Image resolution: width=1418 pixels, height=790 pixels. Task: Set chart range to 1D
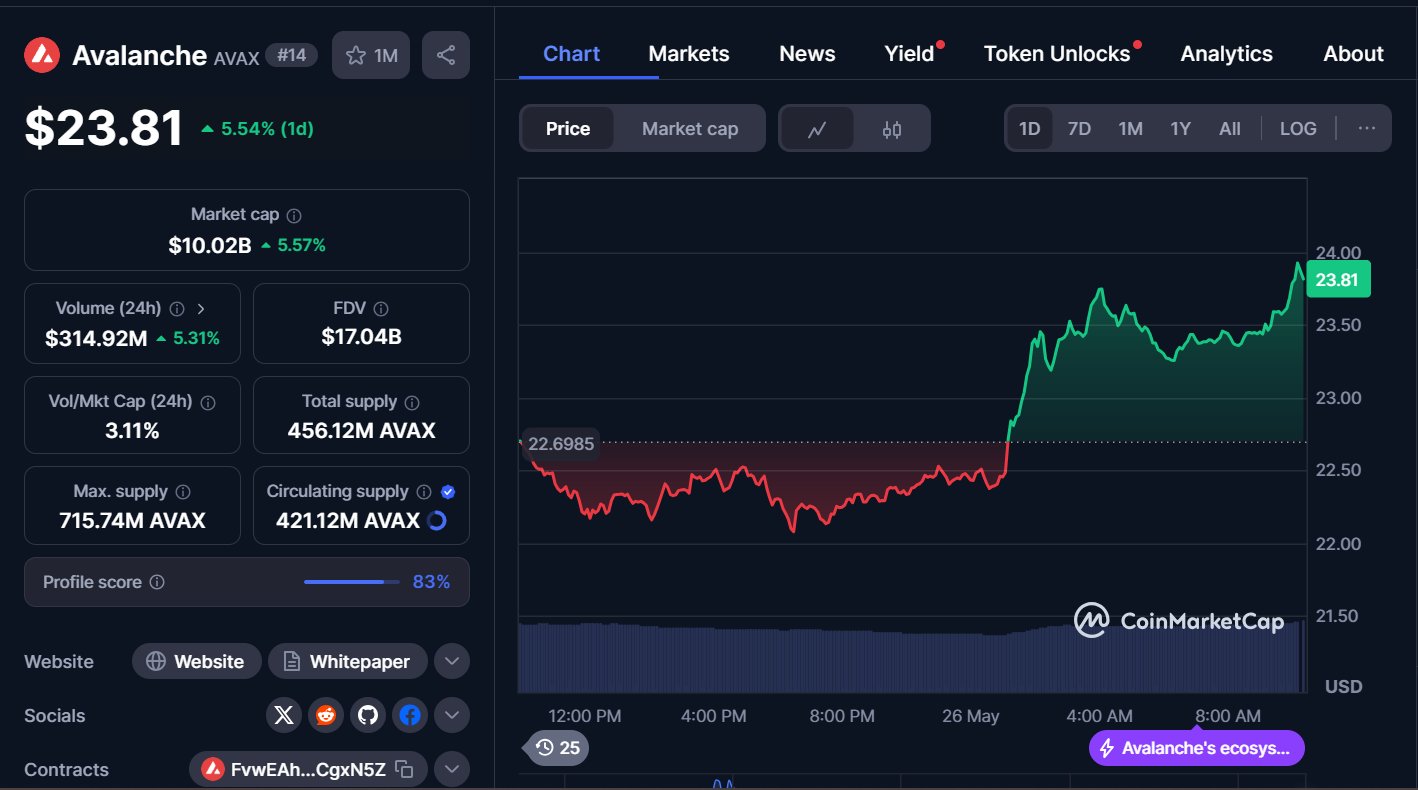tap(1029, 129)
